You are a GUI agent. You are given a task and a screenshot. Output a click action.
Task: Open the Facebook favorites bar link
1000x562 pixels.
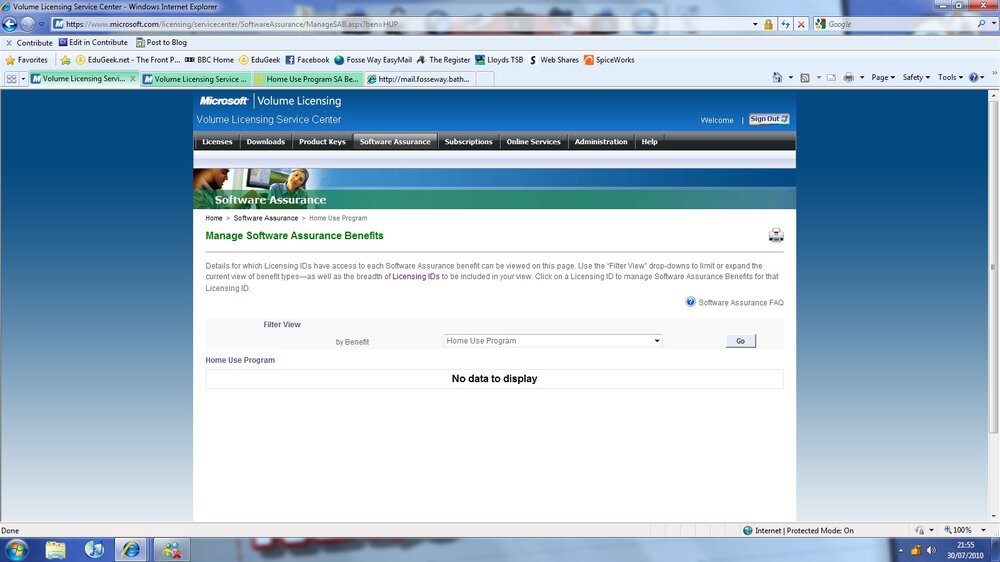tap(307, 60)
